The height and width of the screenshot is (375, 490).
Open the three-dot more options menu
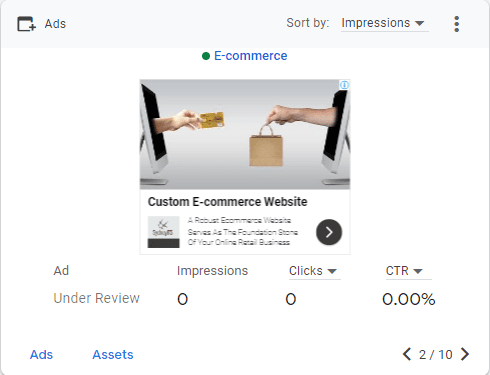click(456, 24)
